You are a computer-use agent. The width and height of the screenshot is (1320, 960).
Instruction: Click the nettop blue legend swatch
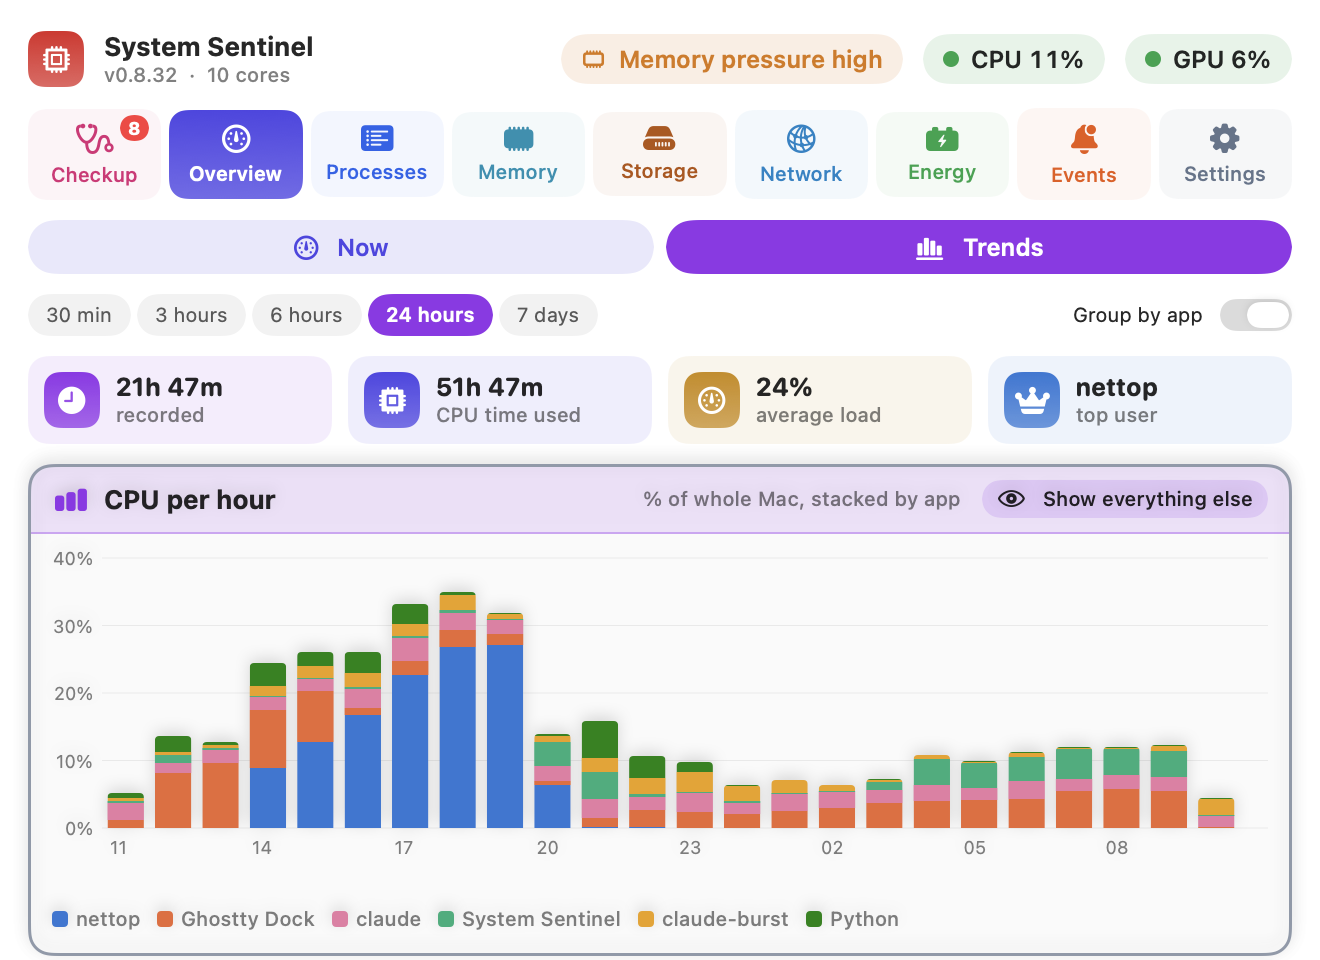pyautogui.click(x=60, y=919)
